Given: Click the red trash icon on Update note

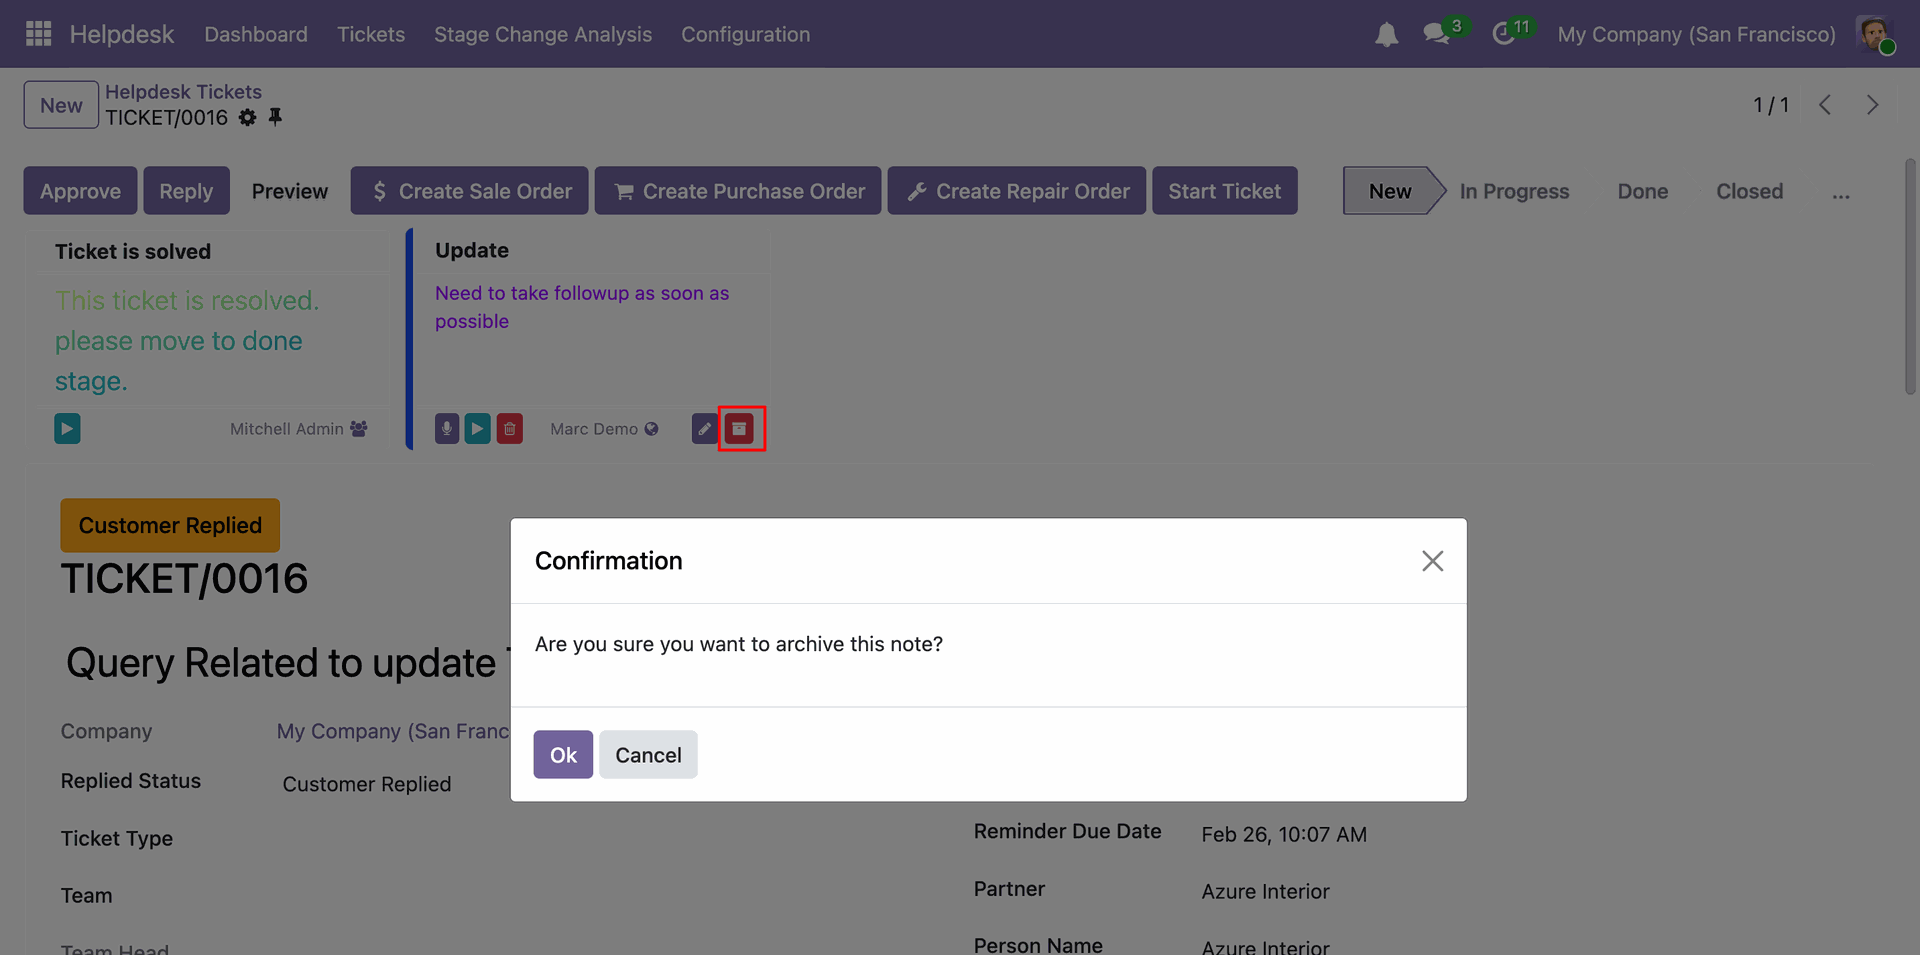Looking at the screenshot, I should (510, 429).
